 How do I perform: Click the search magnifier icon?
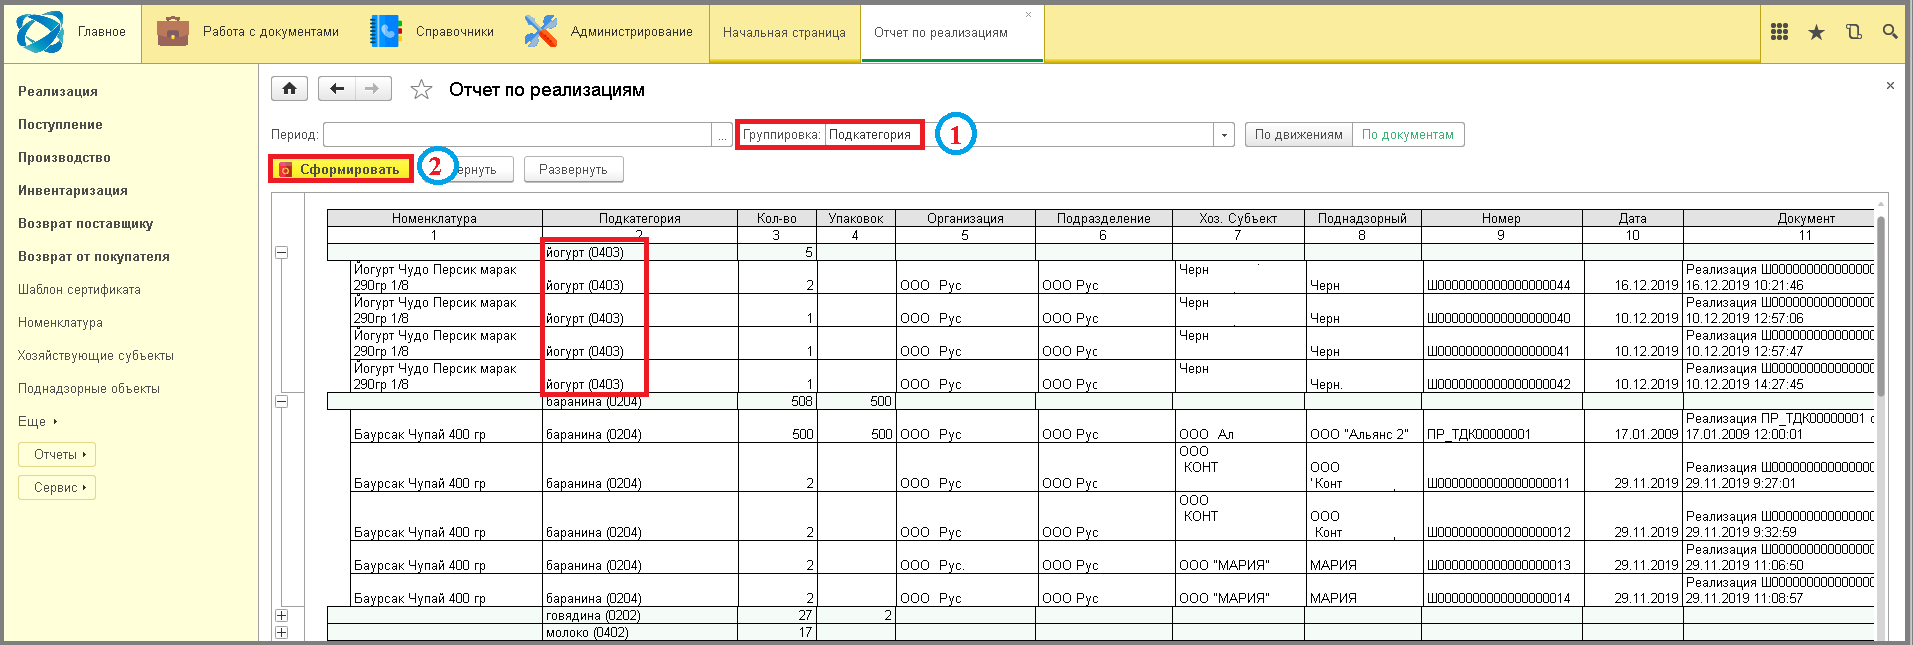[1889, 32]
